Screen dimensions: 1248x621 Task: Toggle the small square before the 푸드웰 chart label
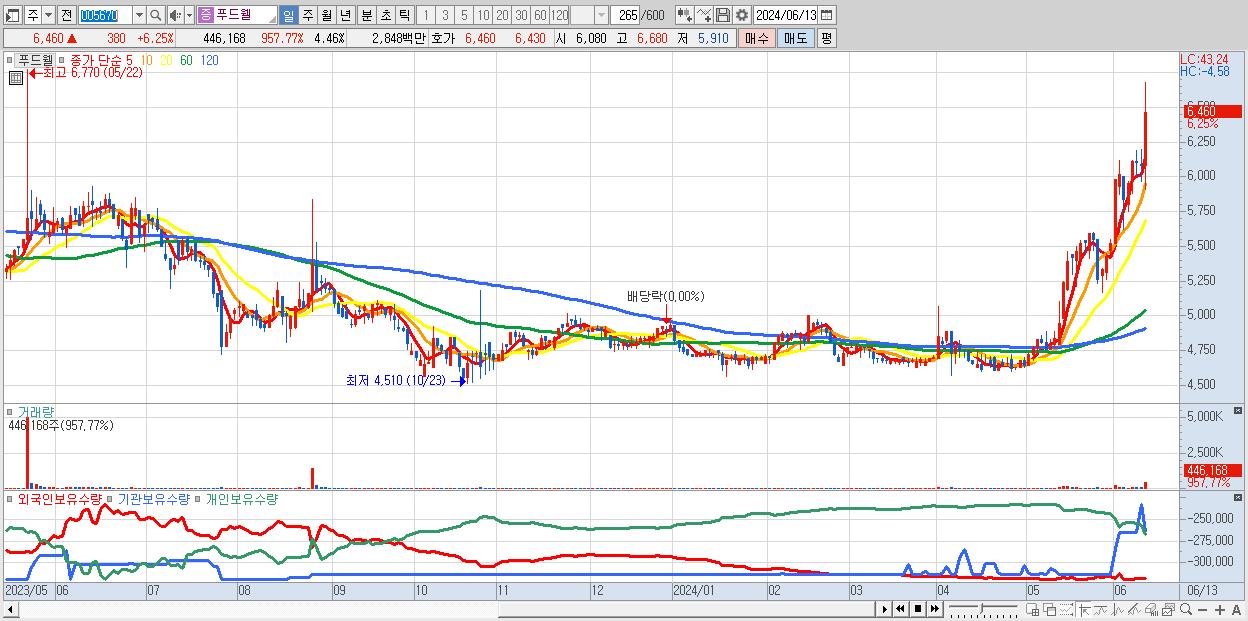(10, 60)
